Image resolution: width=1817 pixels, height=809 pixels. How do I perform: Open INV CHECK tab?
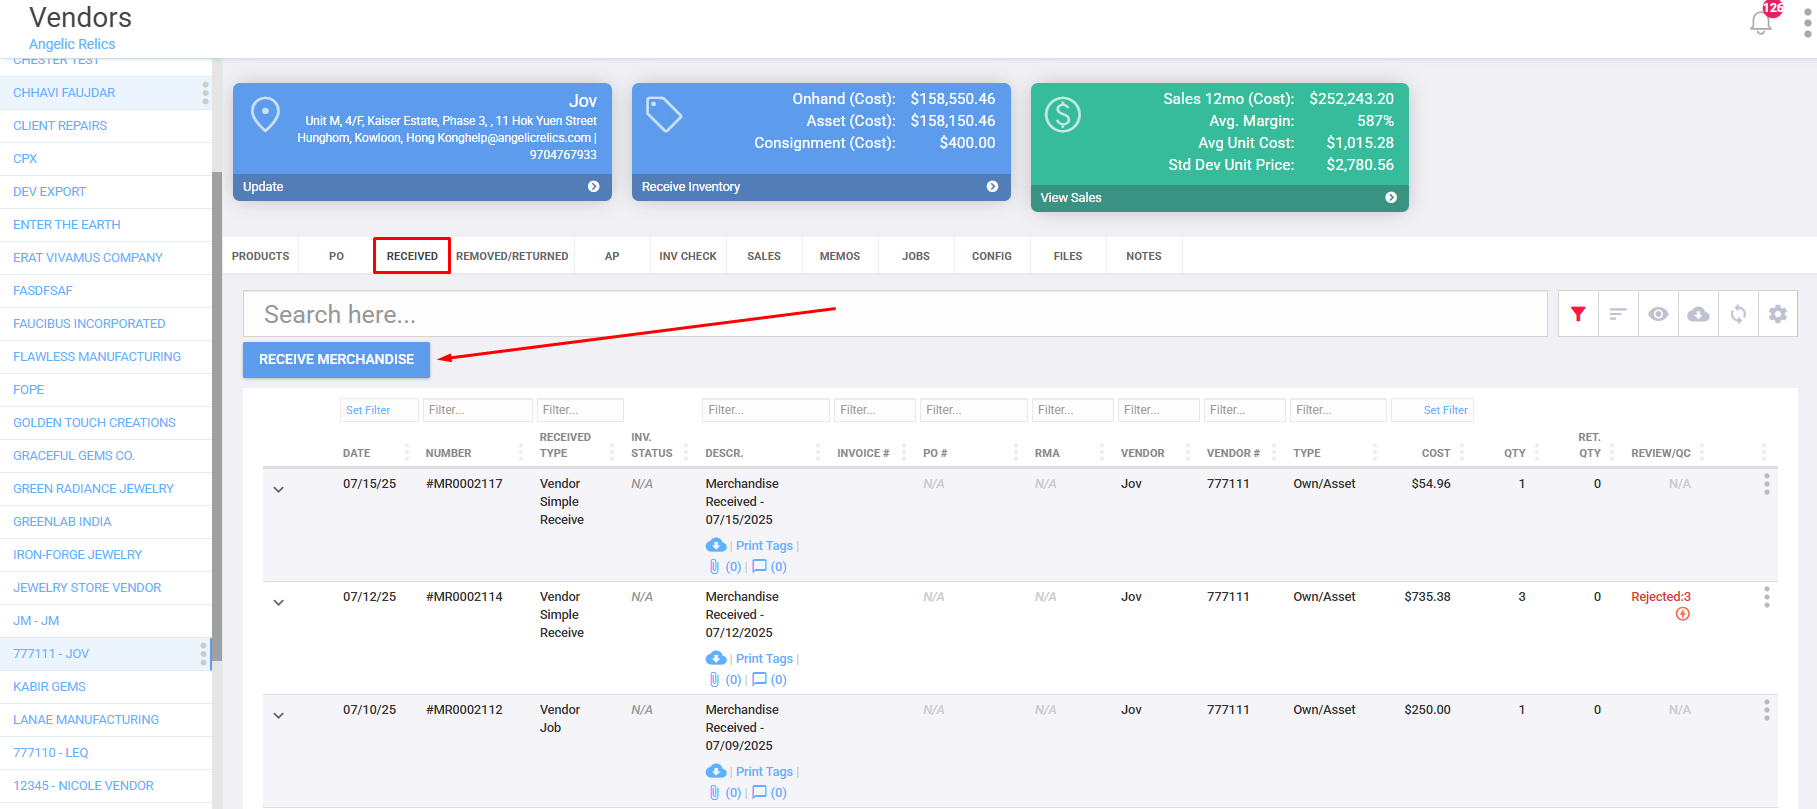(x=688, y=256)
